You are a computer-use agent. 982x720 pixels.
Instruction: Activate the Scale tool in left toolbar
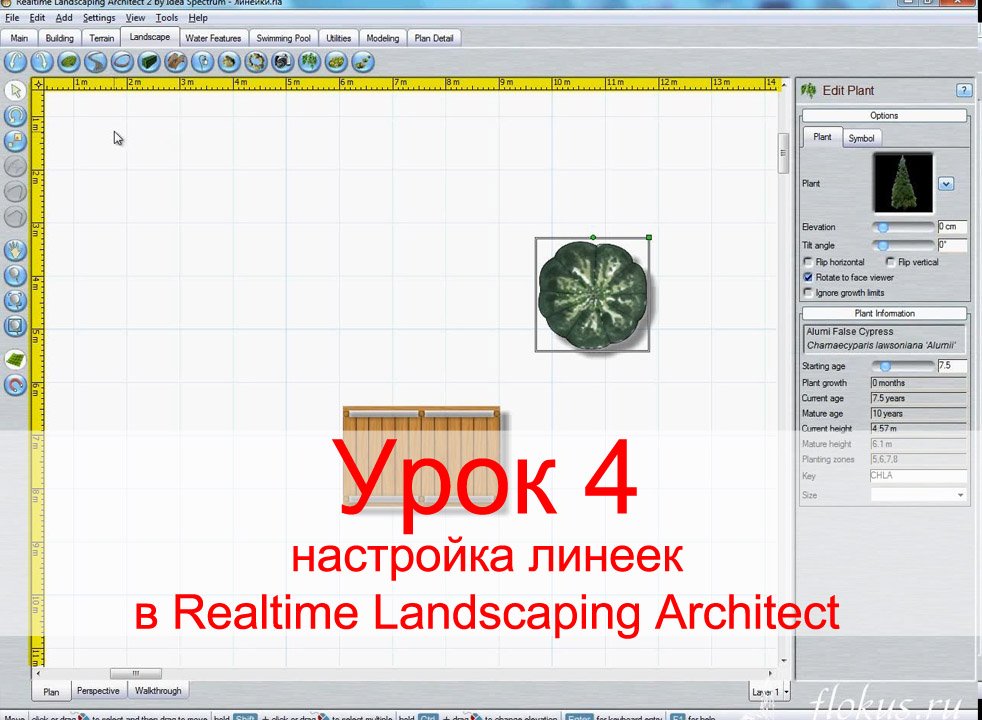click(x=16, y=140)
